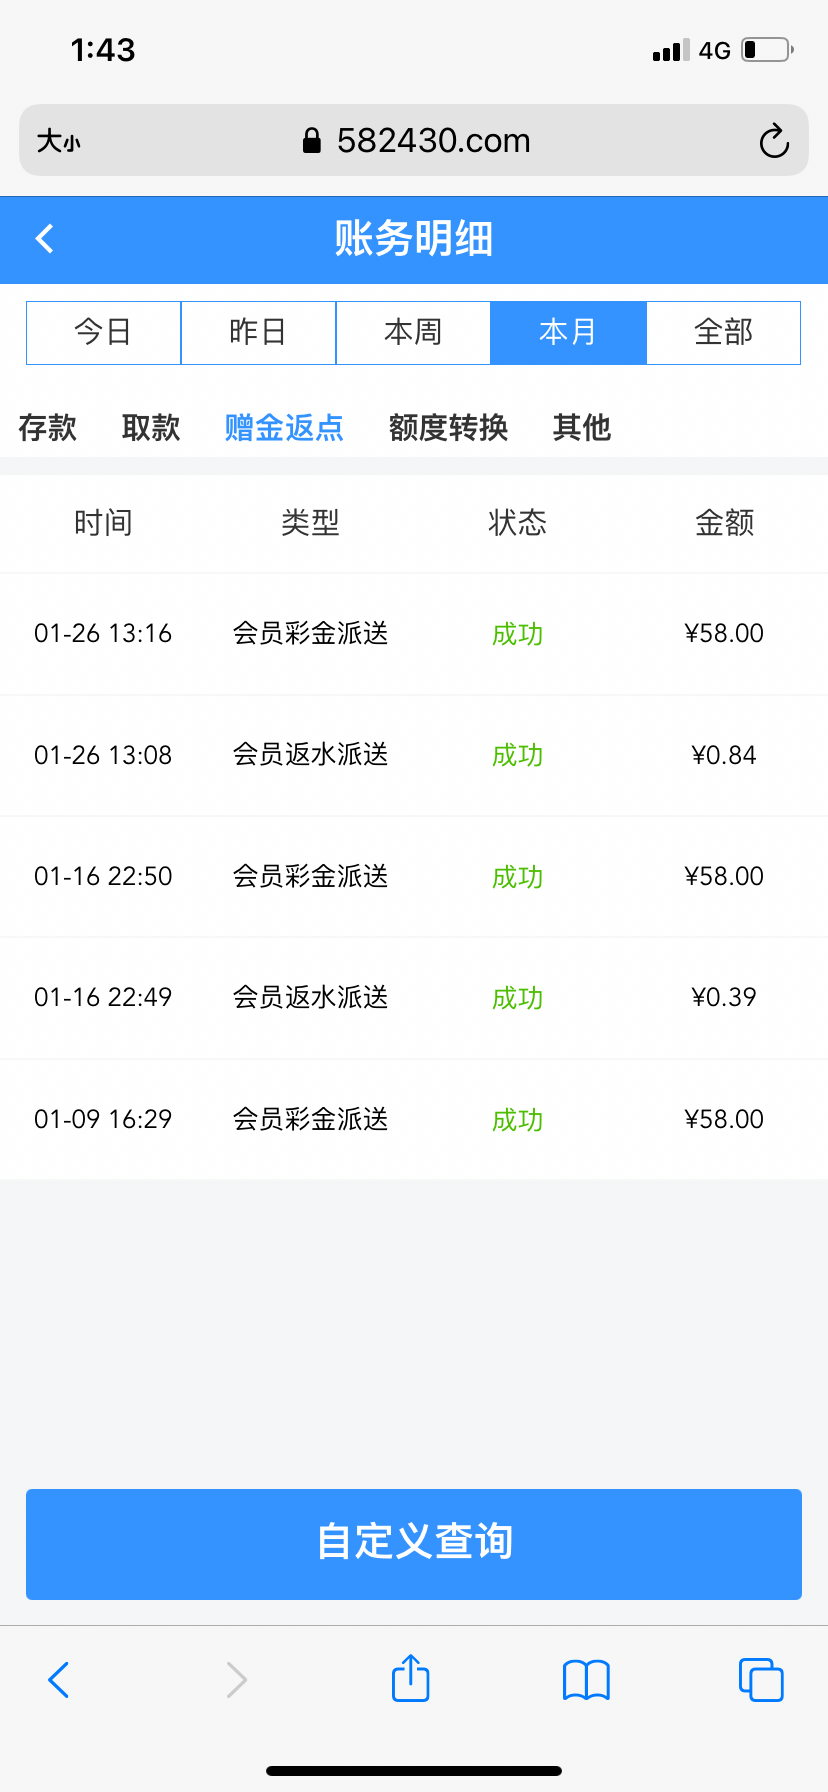Select the 01-16 22:49 ¥0.39 record

coord(414,998)
